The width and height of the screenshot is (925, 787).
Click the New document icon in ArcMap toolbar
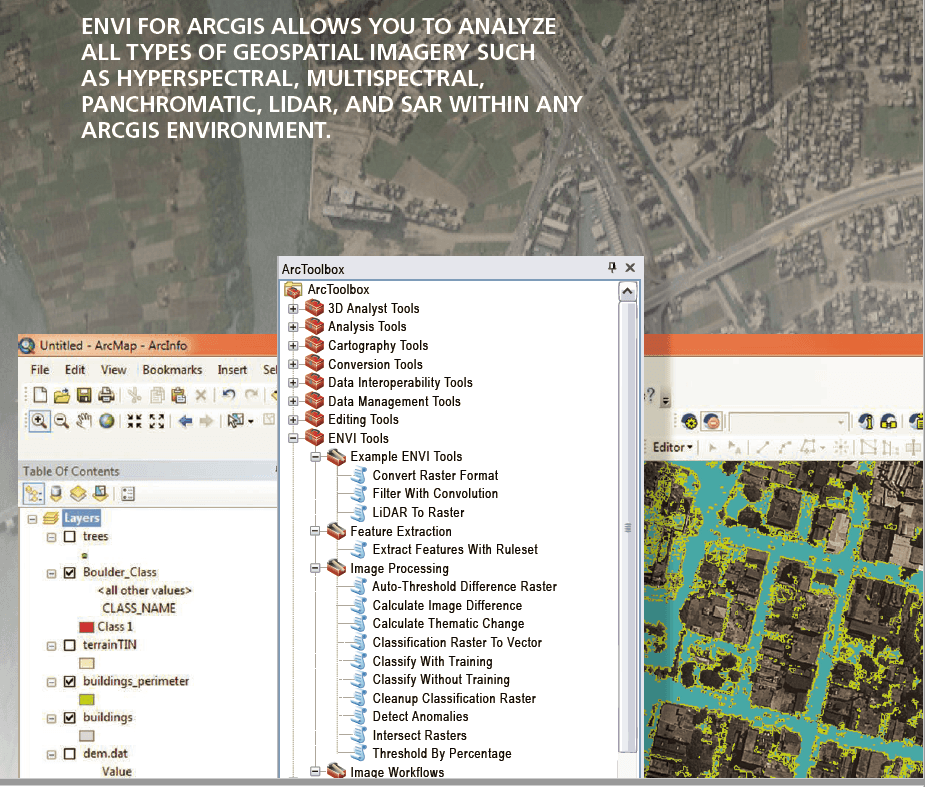click(40, 395)
